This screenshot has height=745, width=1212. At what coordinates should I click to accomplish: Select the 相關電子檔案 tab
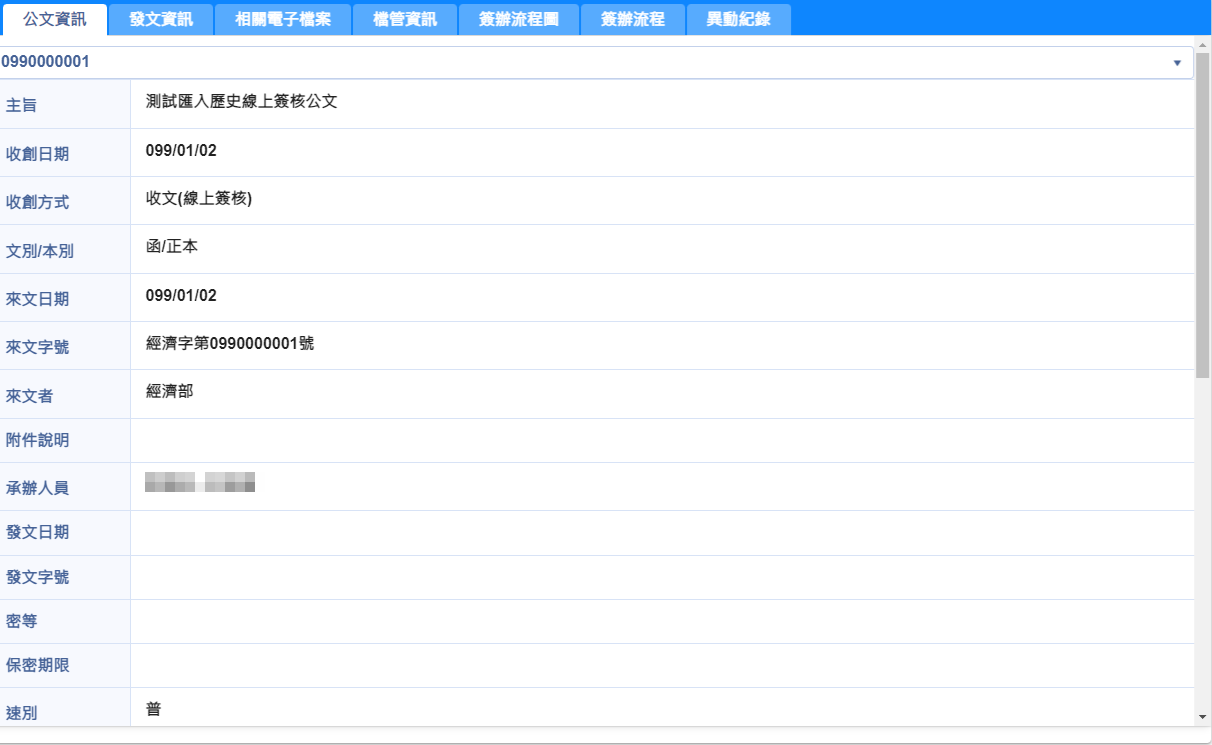click(283, 19)
